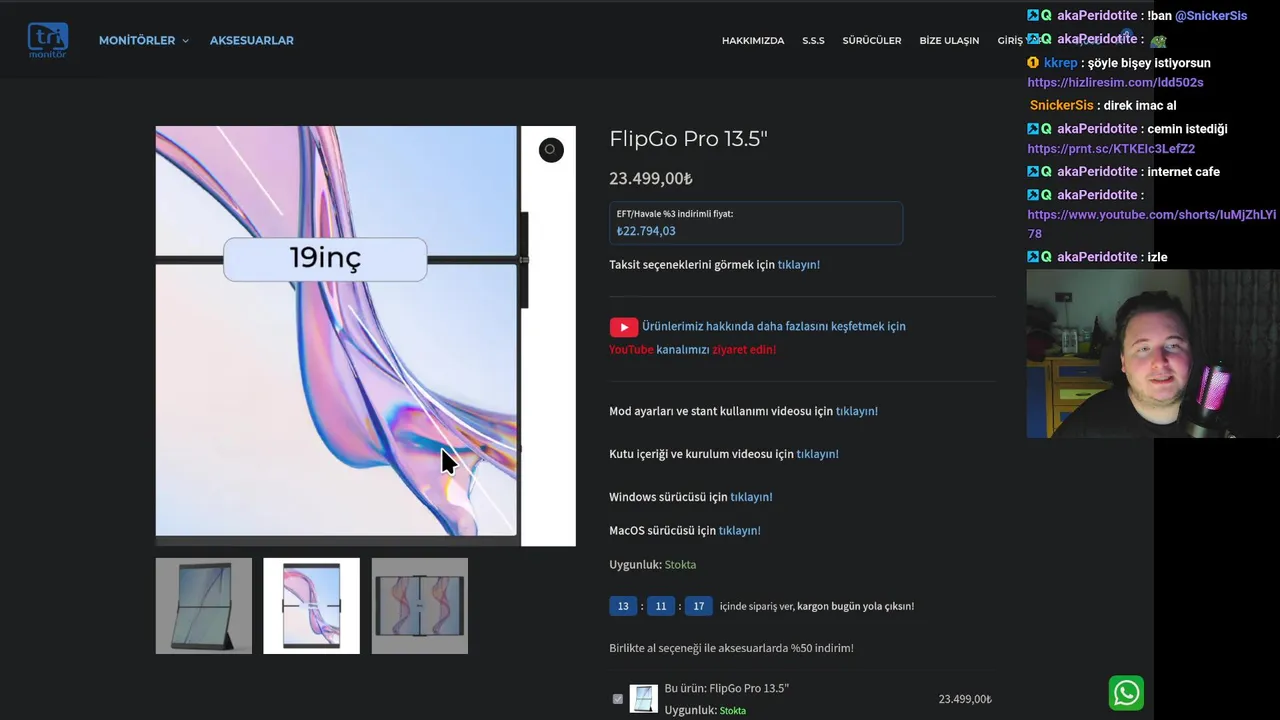
Task: Open the hizliresim.com link in chat
Action: (x=1115, y=83)
